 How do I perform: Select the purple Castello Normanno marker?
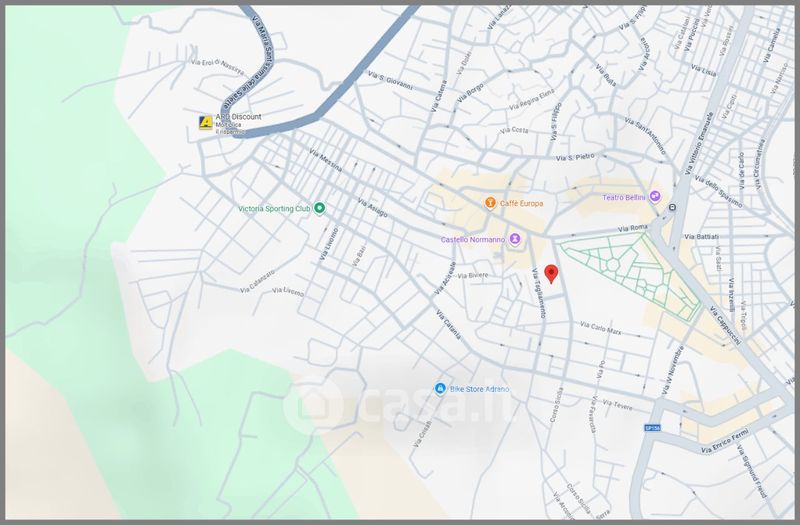515,239
